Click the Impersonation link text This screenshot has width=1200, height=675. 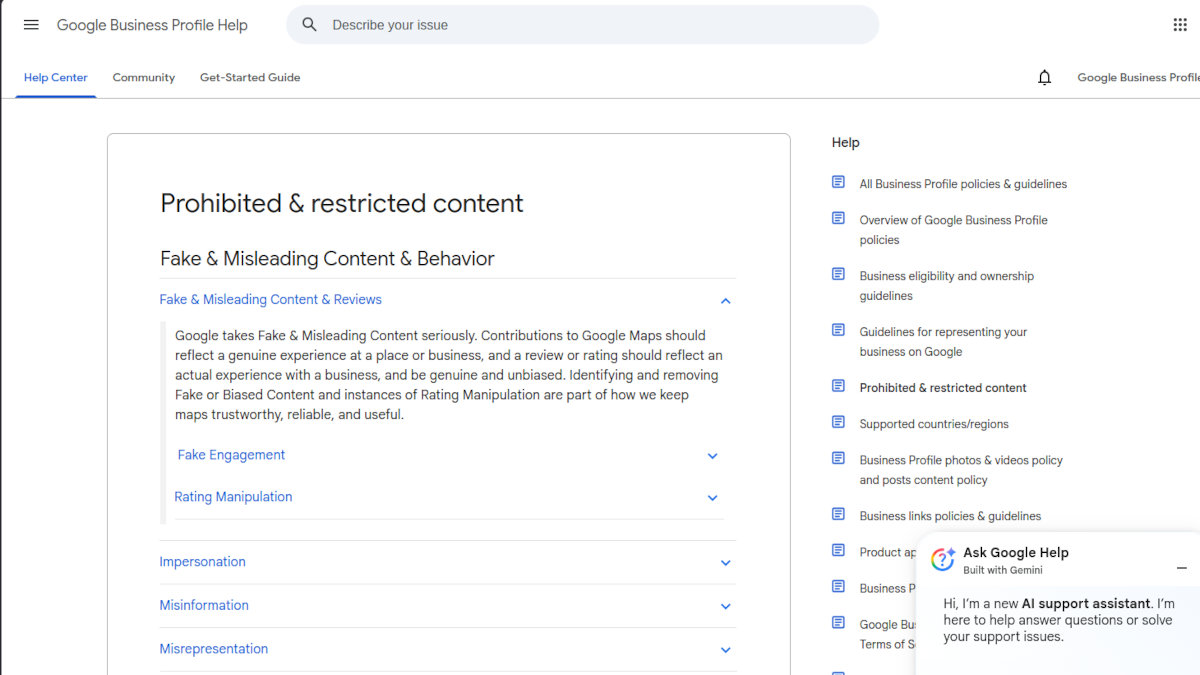[202, 562]
